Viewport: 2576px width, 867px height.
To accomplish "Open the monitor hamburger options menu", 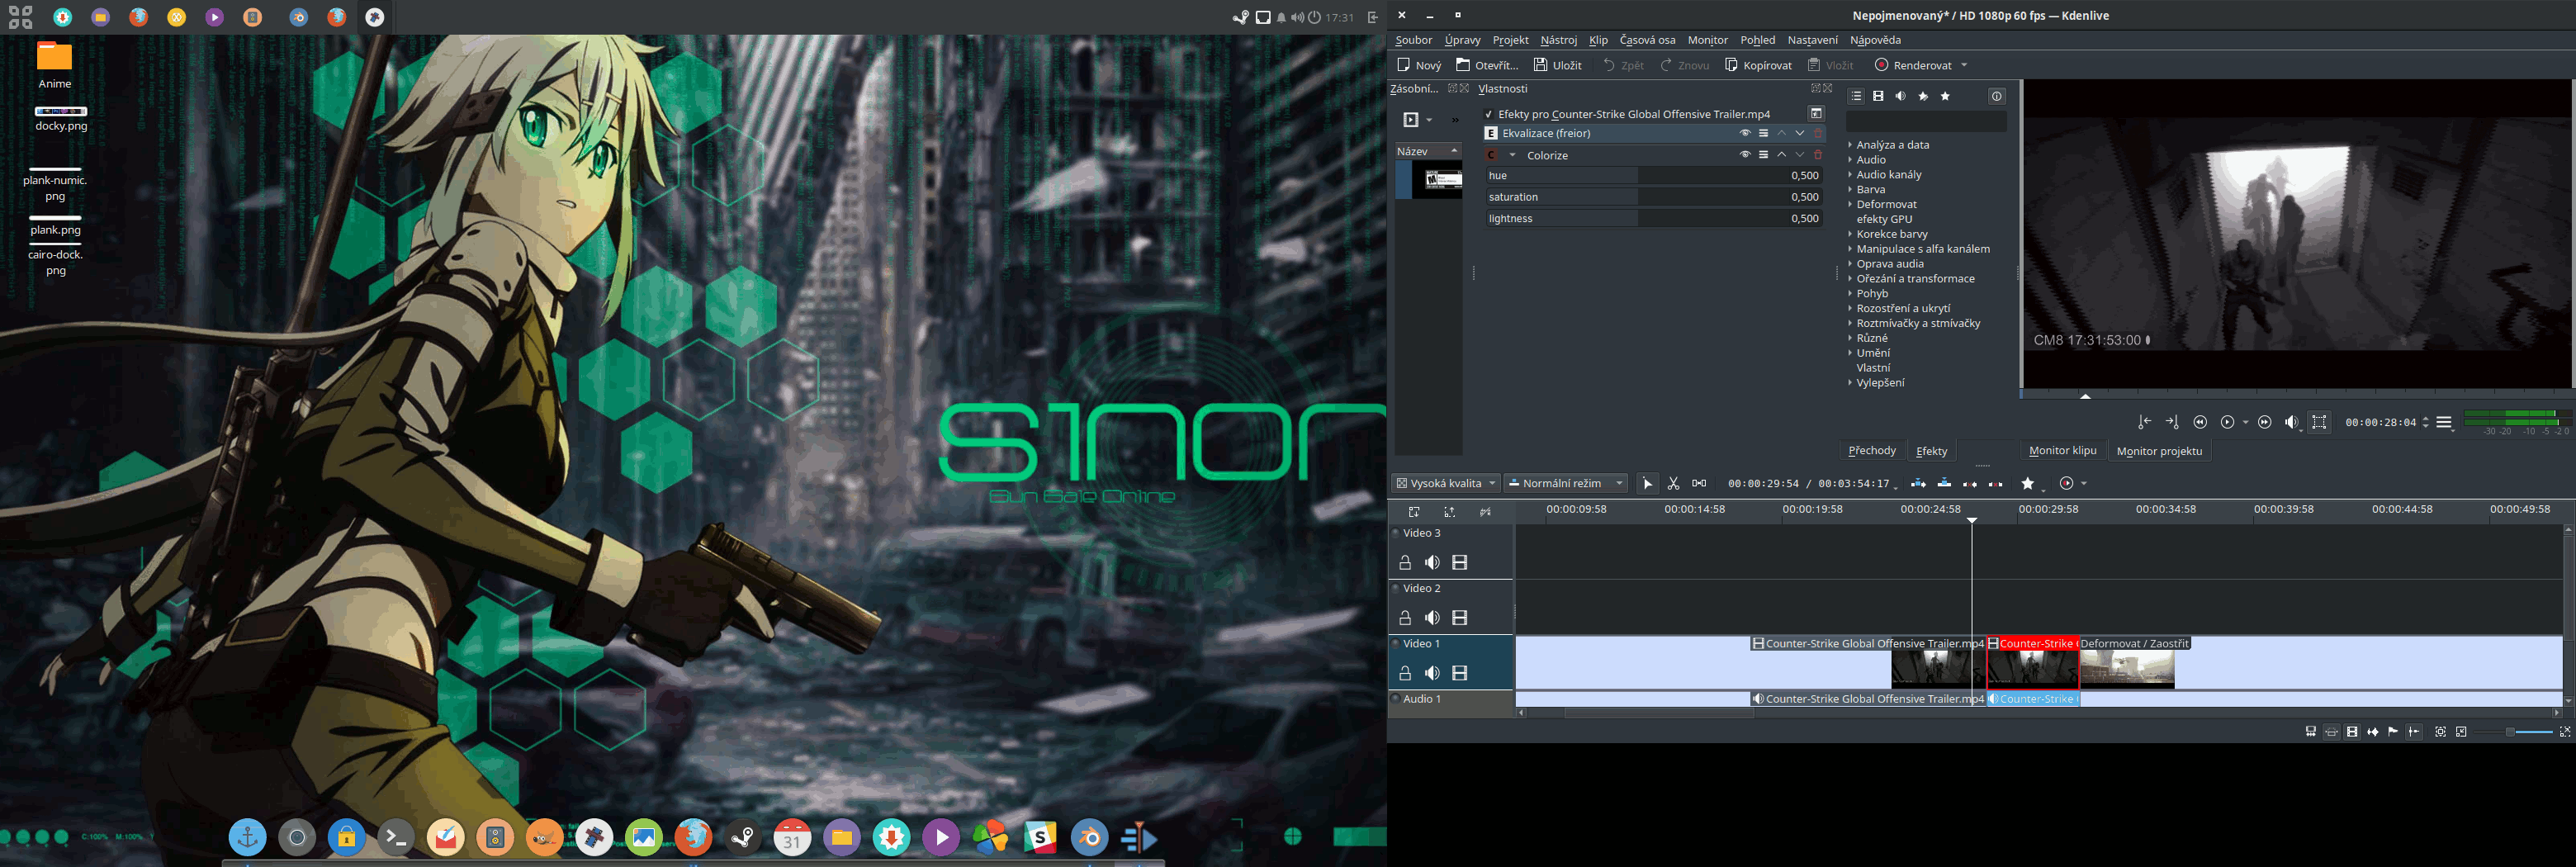I will (x=2444, y=422).
